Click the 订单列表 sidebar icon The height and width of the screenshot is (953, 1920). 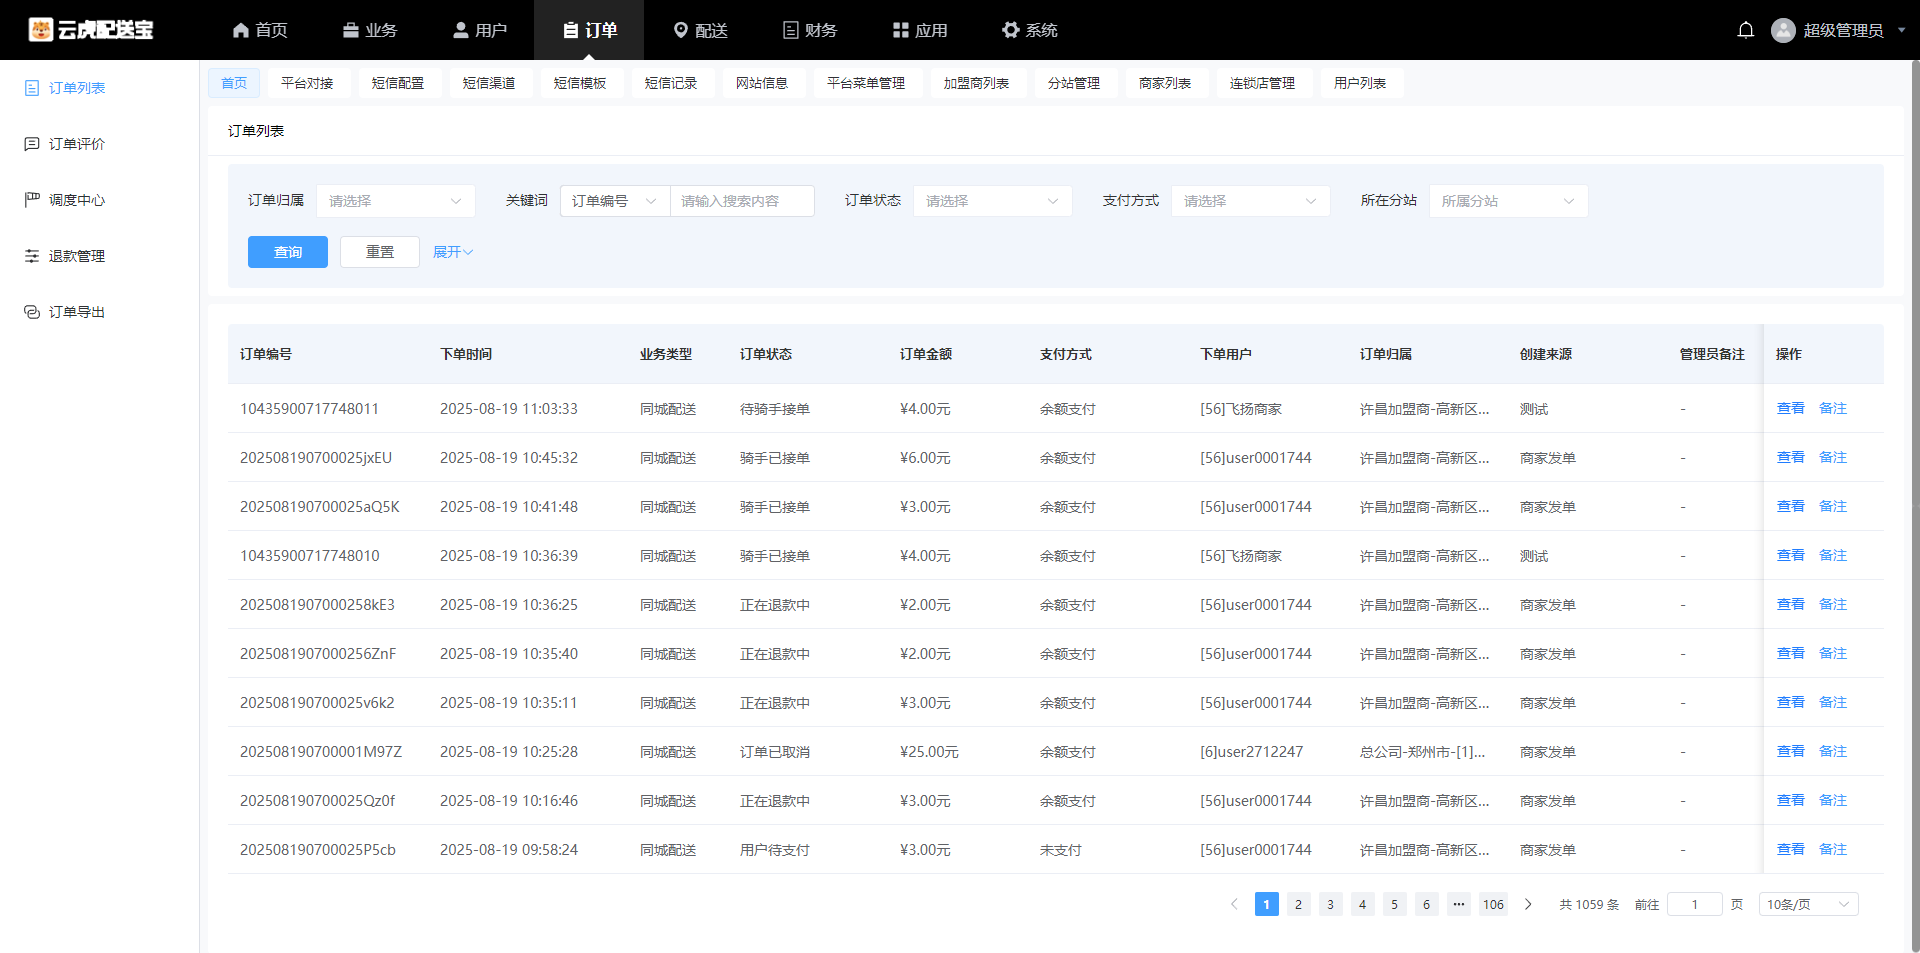(x=32, y=88)
